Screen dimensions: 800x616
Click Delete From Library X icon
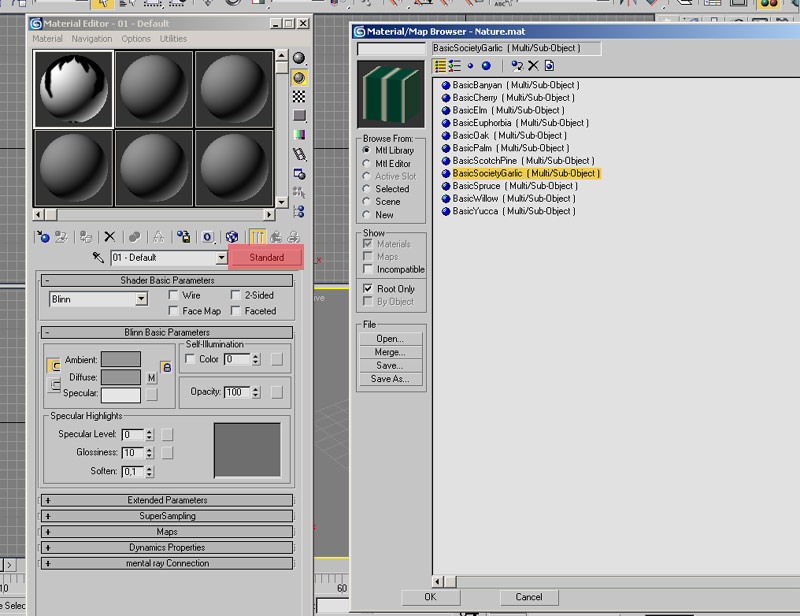coord(533,66)
